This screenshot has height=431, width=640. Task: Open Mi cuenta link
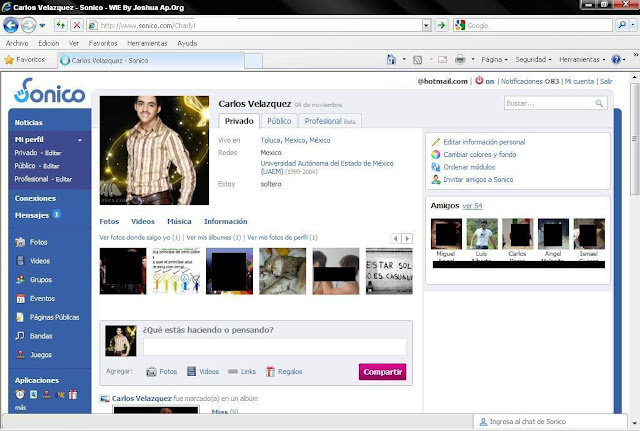[x=579, y=81]
